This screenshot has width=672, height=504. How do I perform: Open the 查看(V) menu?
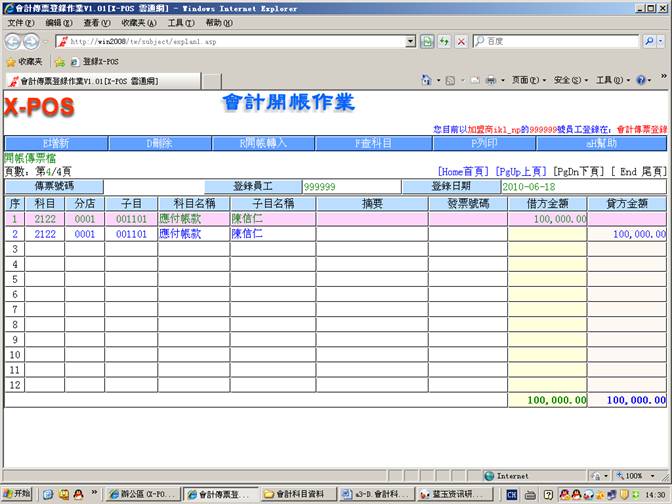click(97, 22)
